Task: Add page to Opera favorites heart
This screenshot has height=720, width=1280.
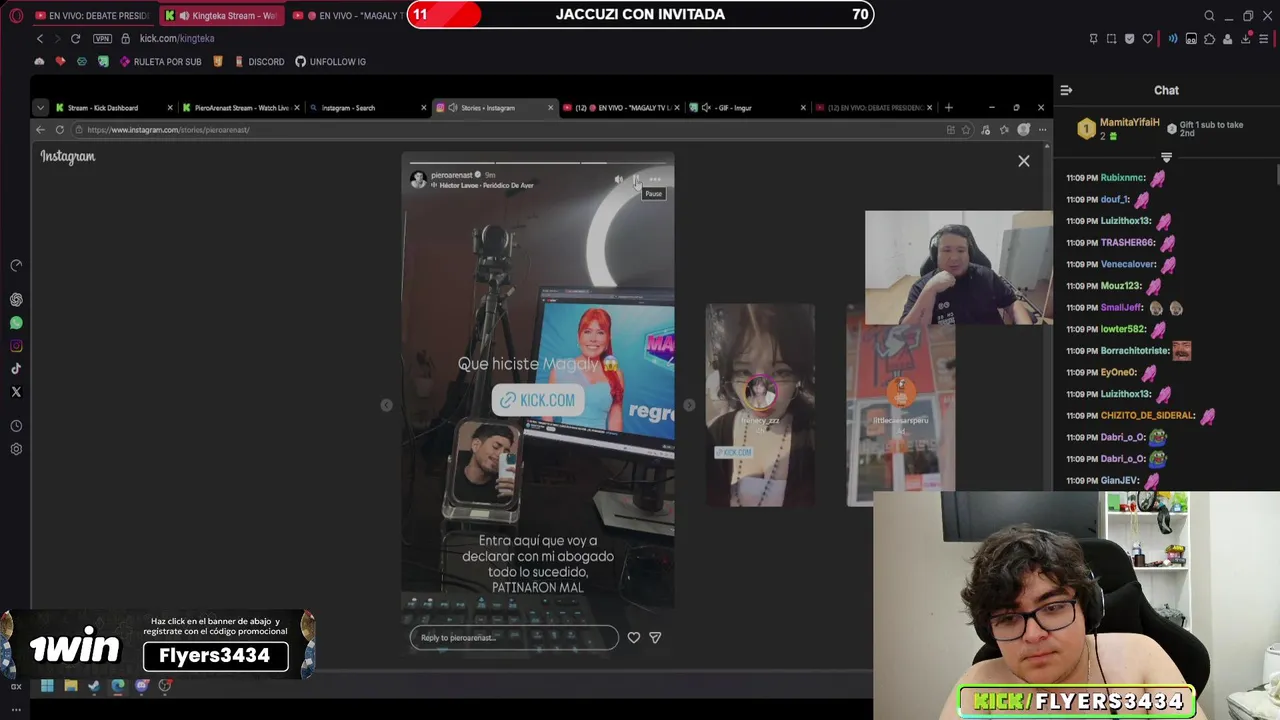Action: (1148, 39)
